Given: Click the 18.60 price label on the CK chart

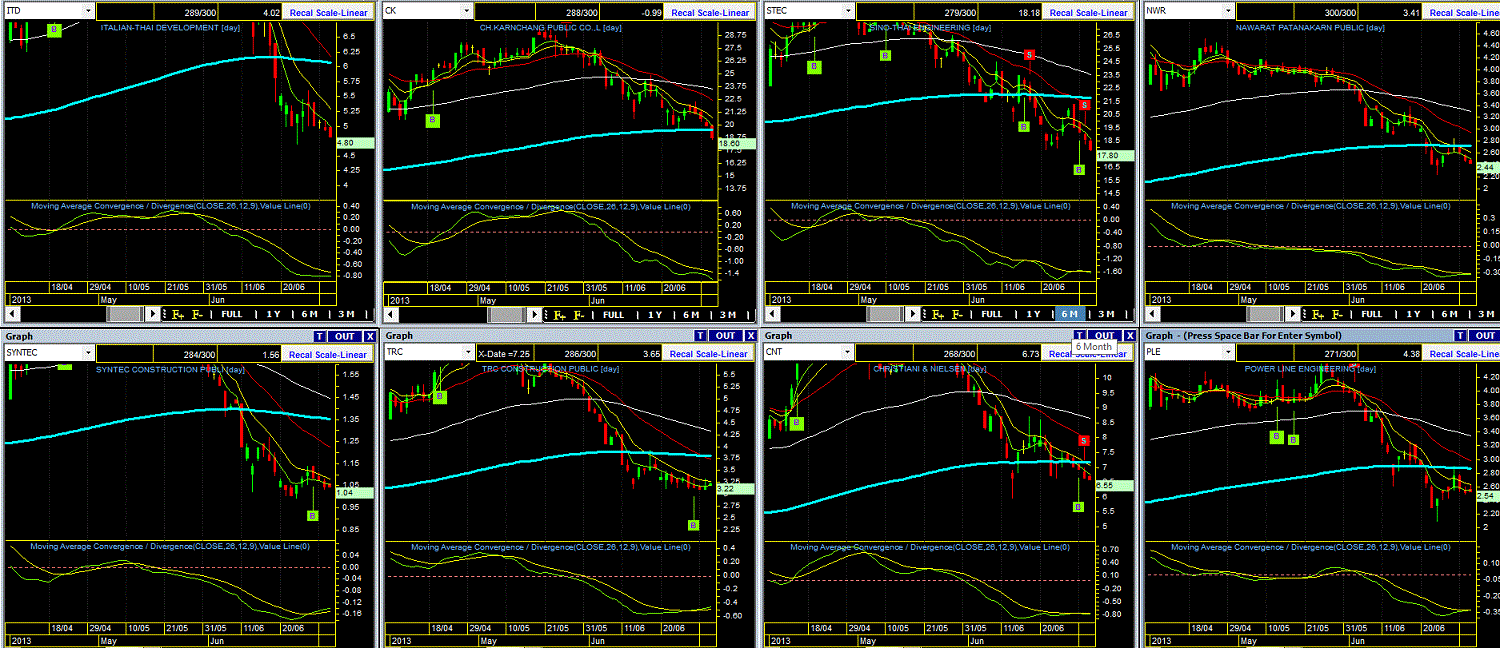Looking at the screenshot, I should click(x=735, y=144).
